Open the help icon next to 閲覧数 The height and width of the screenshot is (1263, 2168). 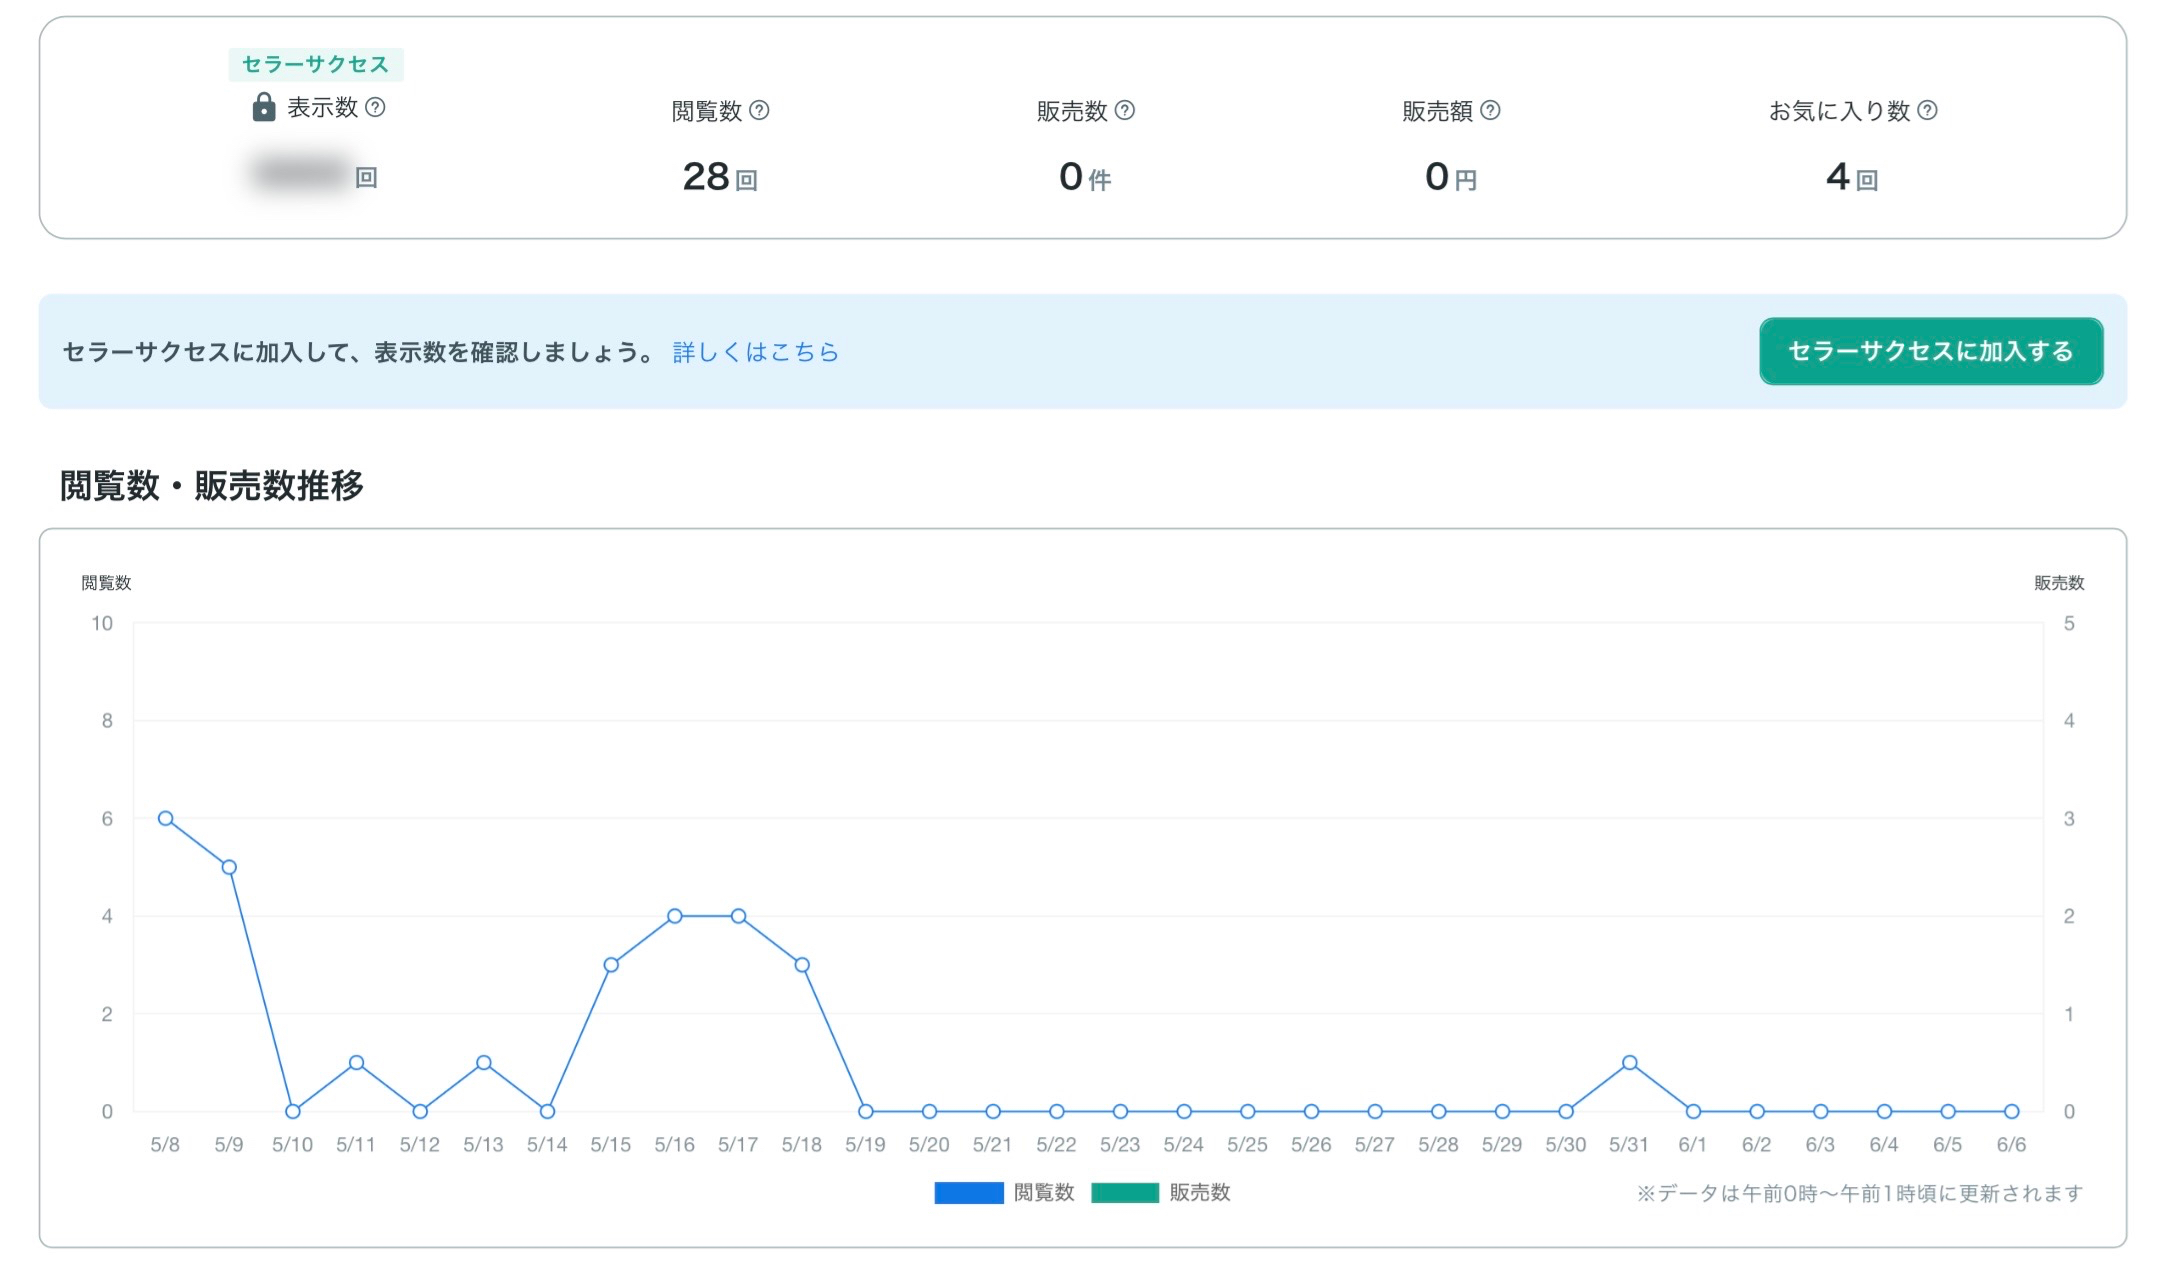click(759, 110)
